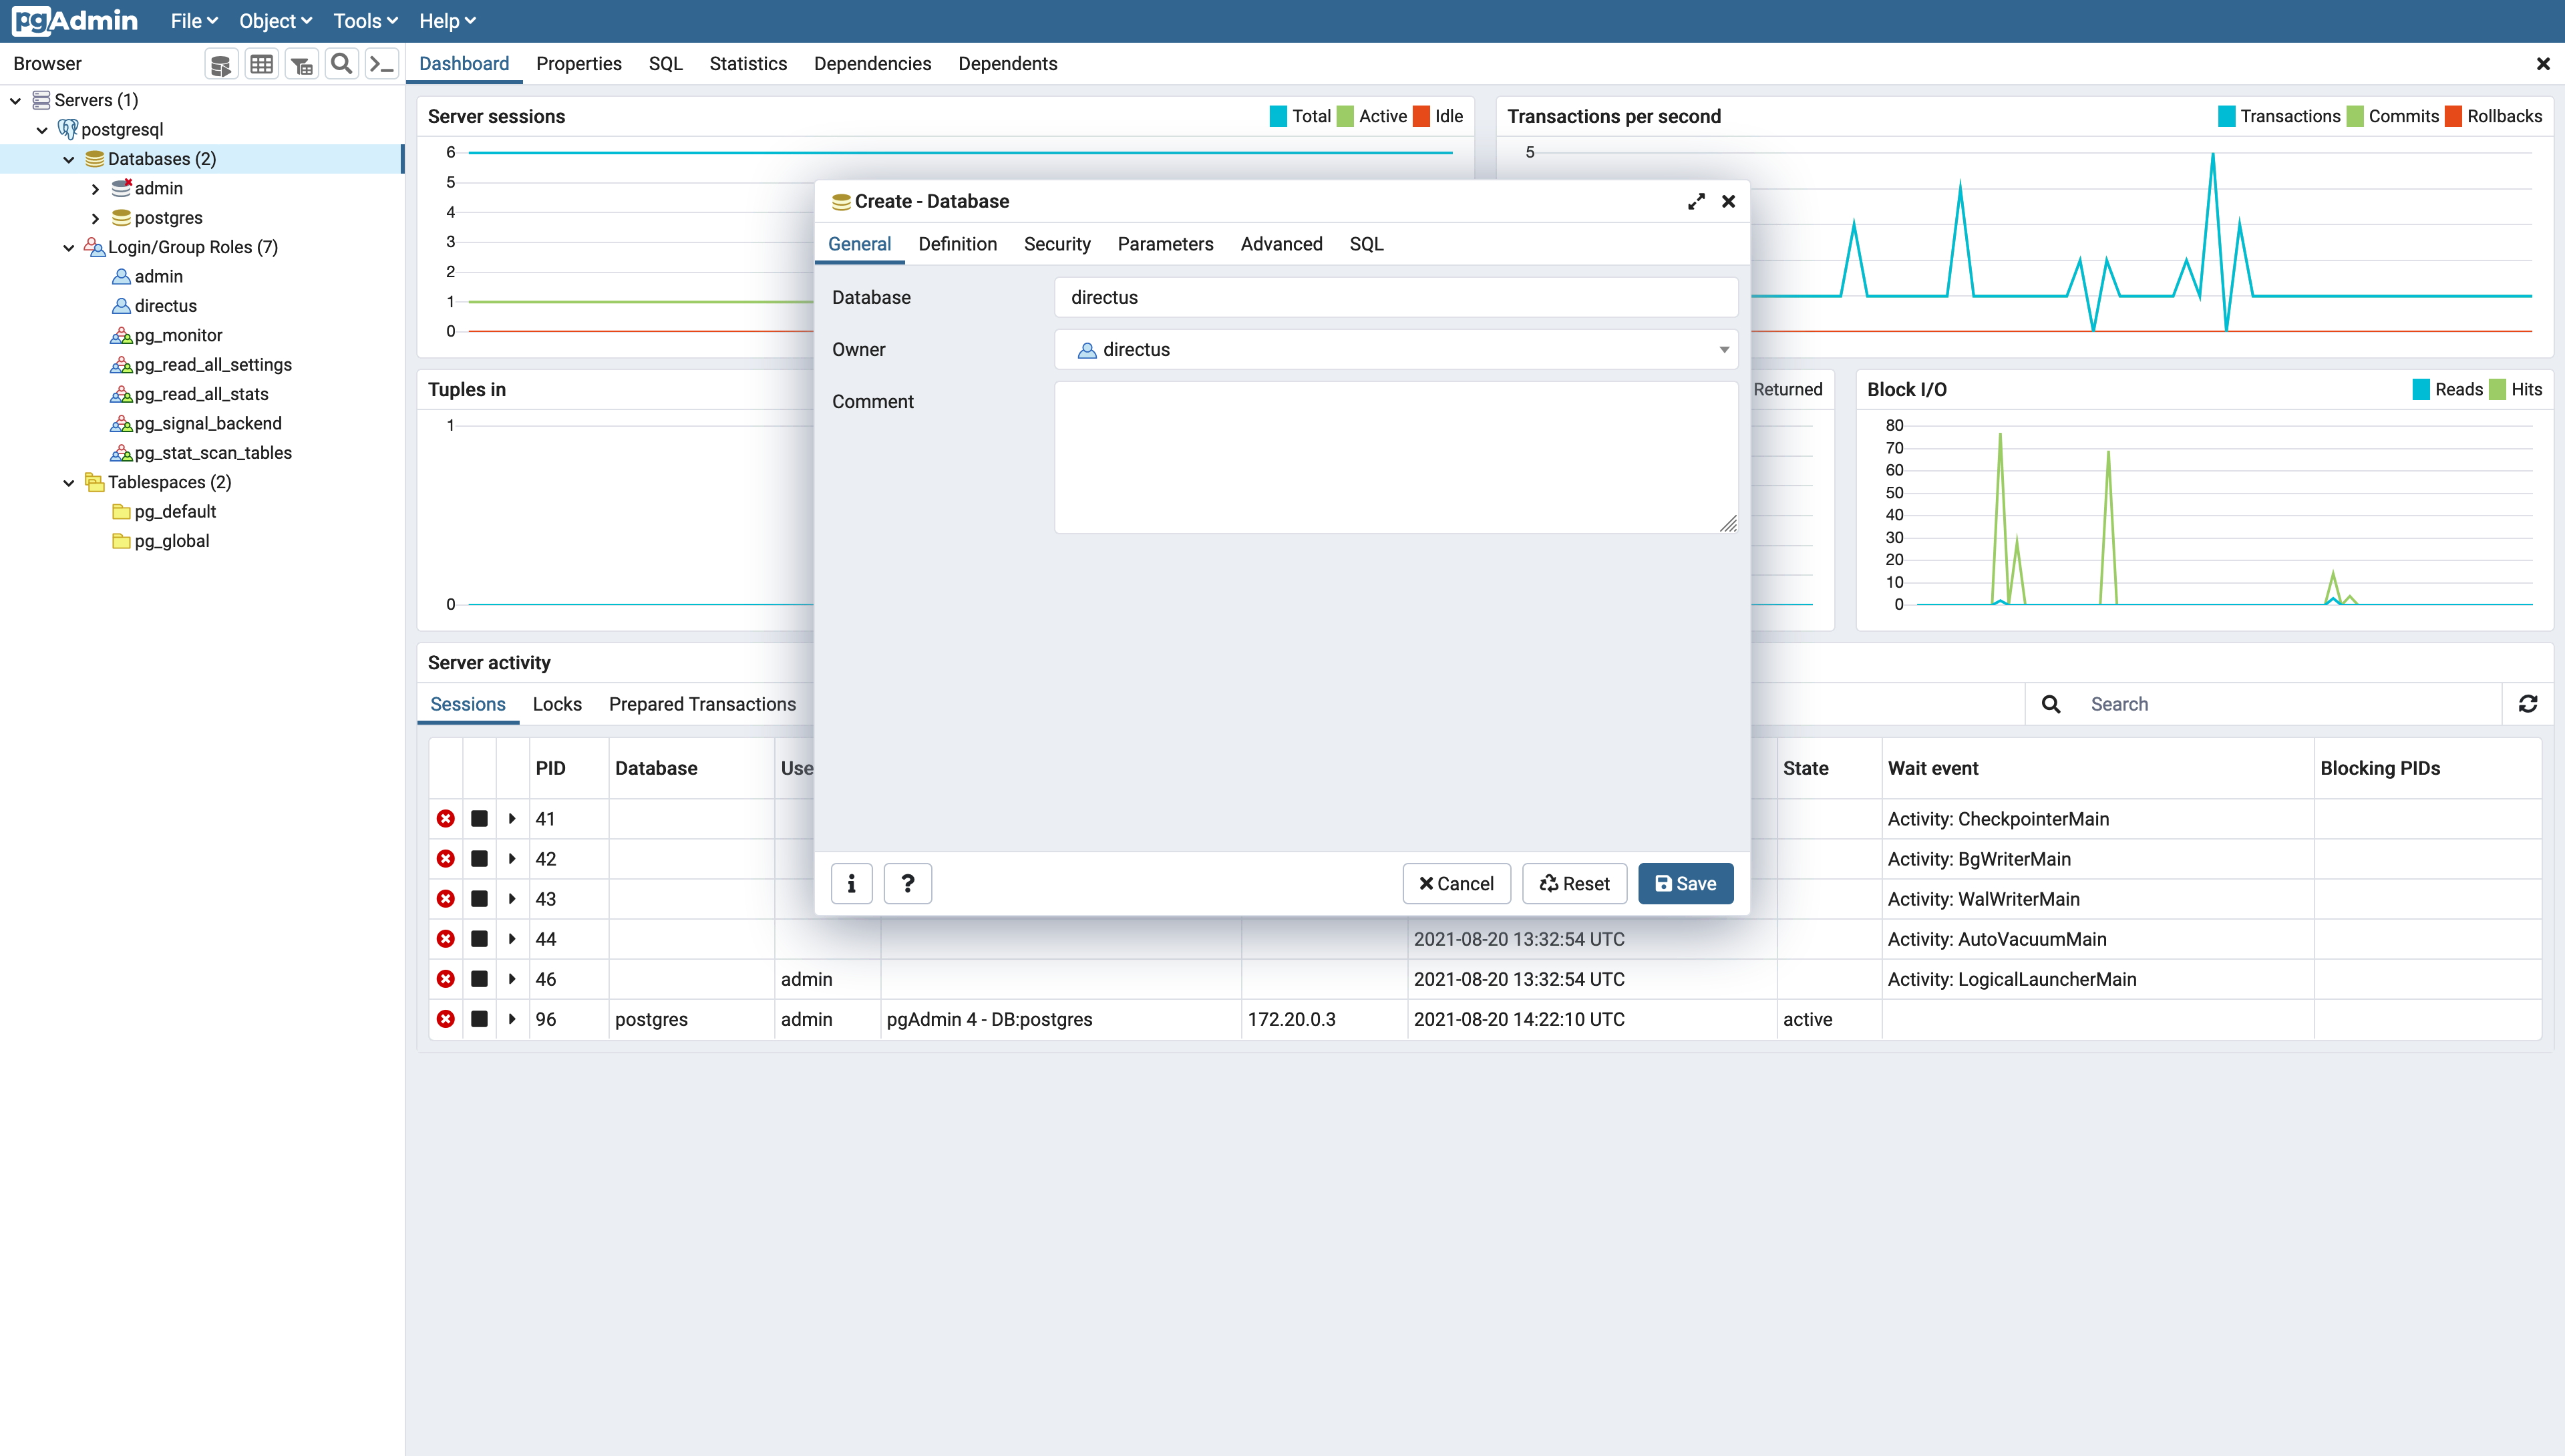
Task: Click the Filtered Rows funnel icon
Action: 302,63
